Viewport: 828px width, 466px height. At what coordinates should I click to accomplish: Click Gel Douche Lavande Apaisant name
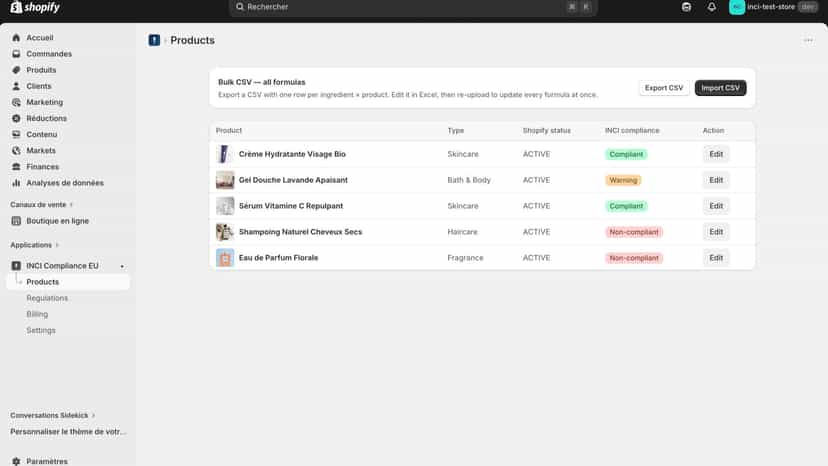(x=293, y=180)
